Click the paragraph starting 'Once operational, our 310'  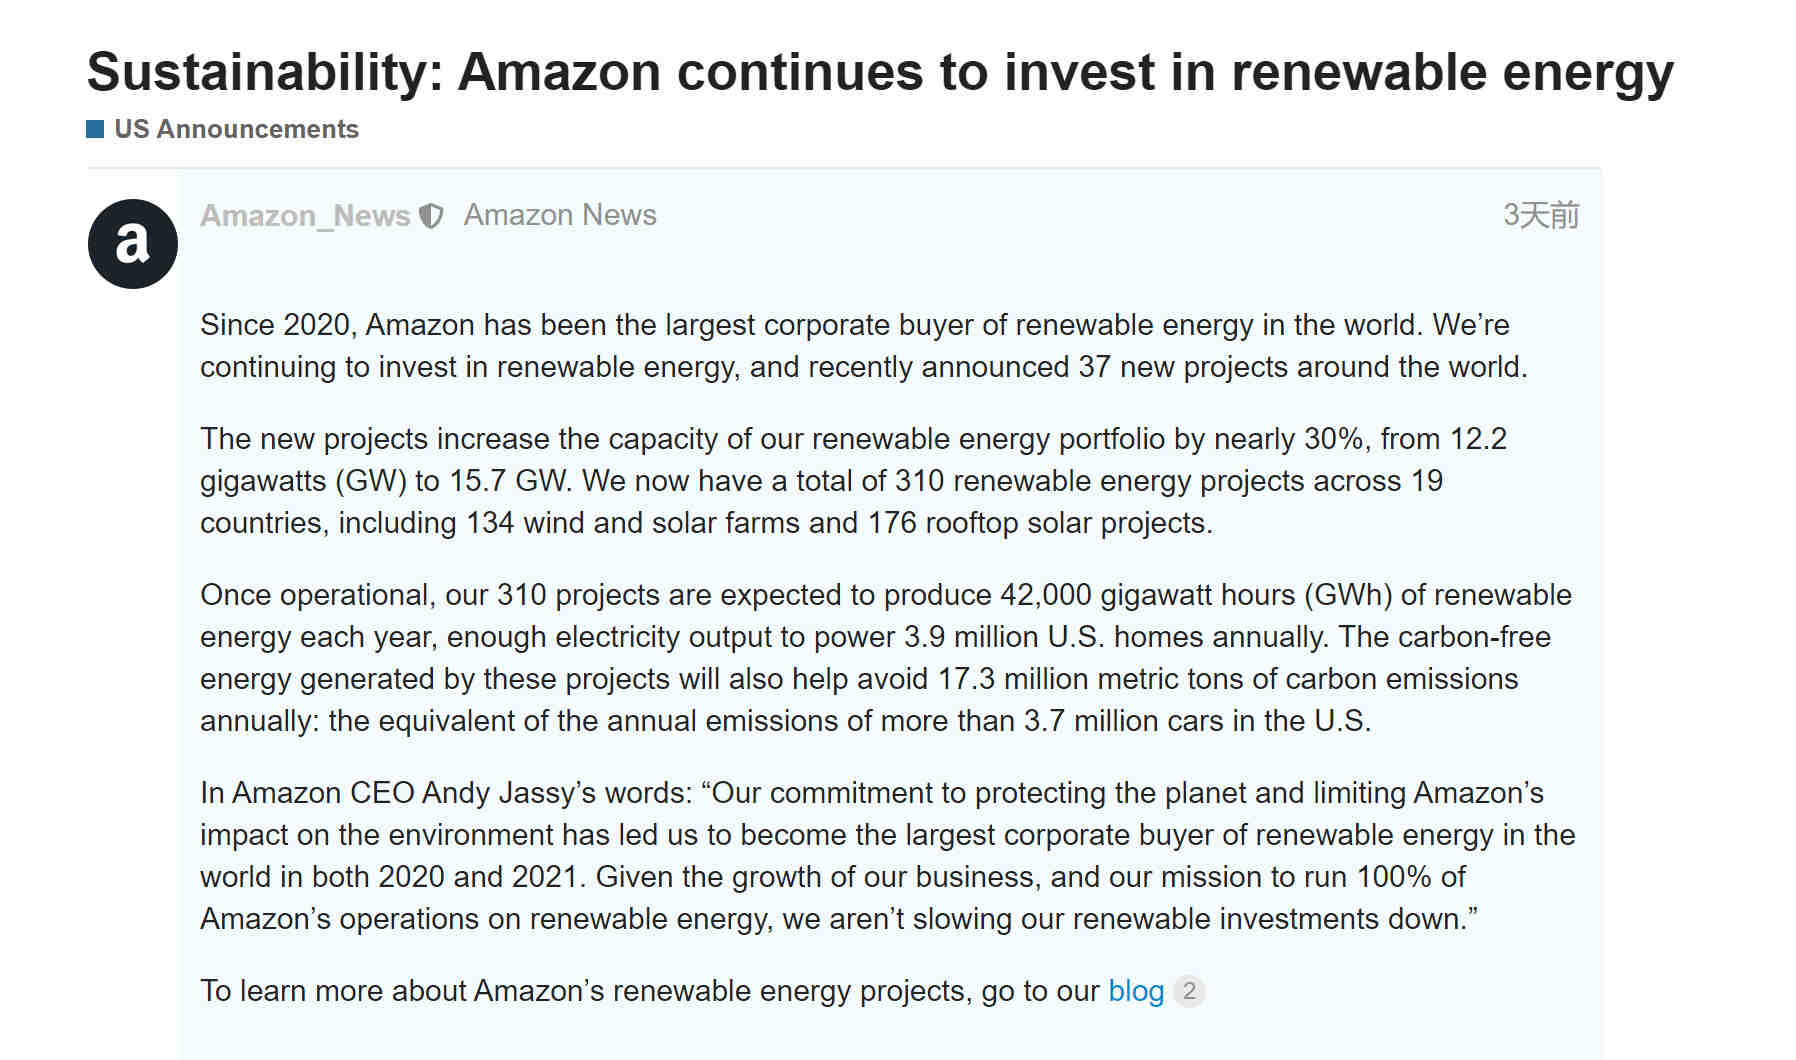[886, 658]
